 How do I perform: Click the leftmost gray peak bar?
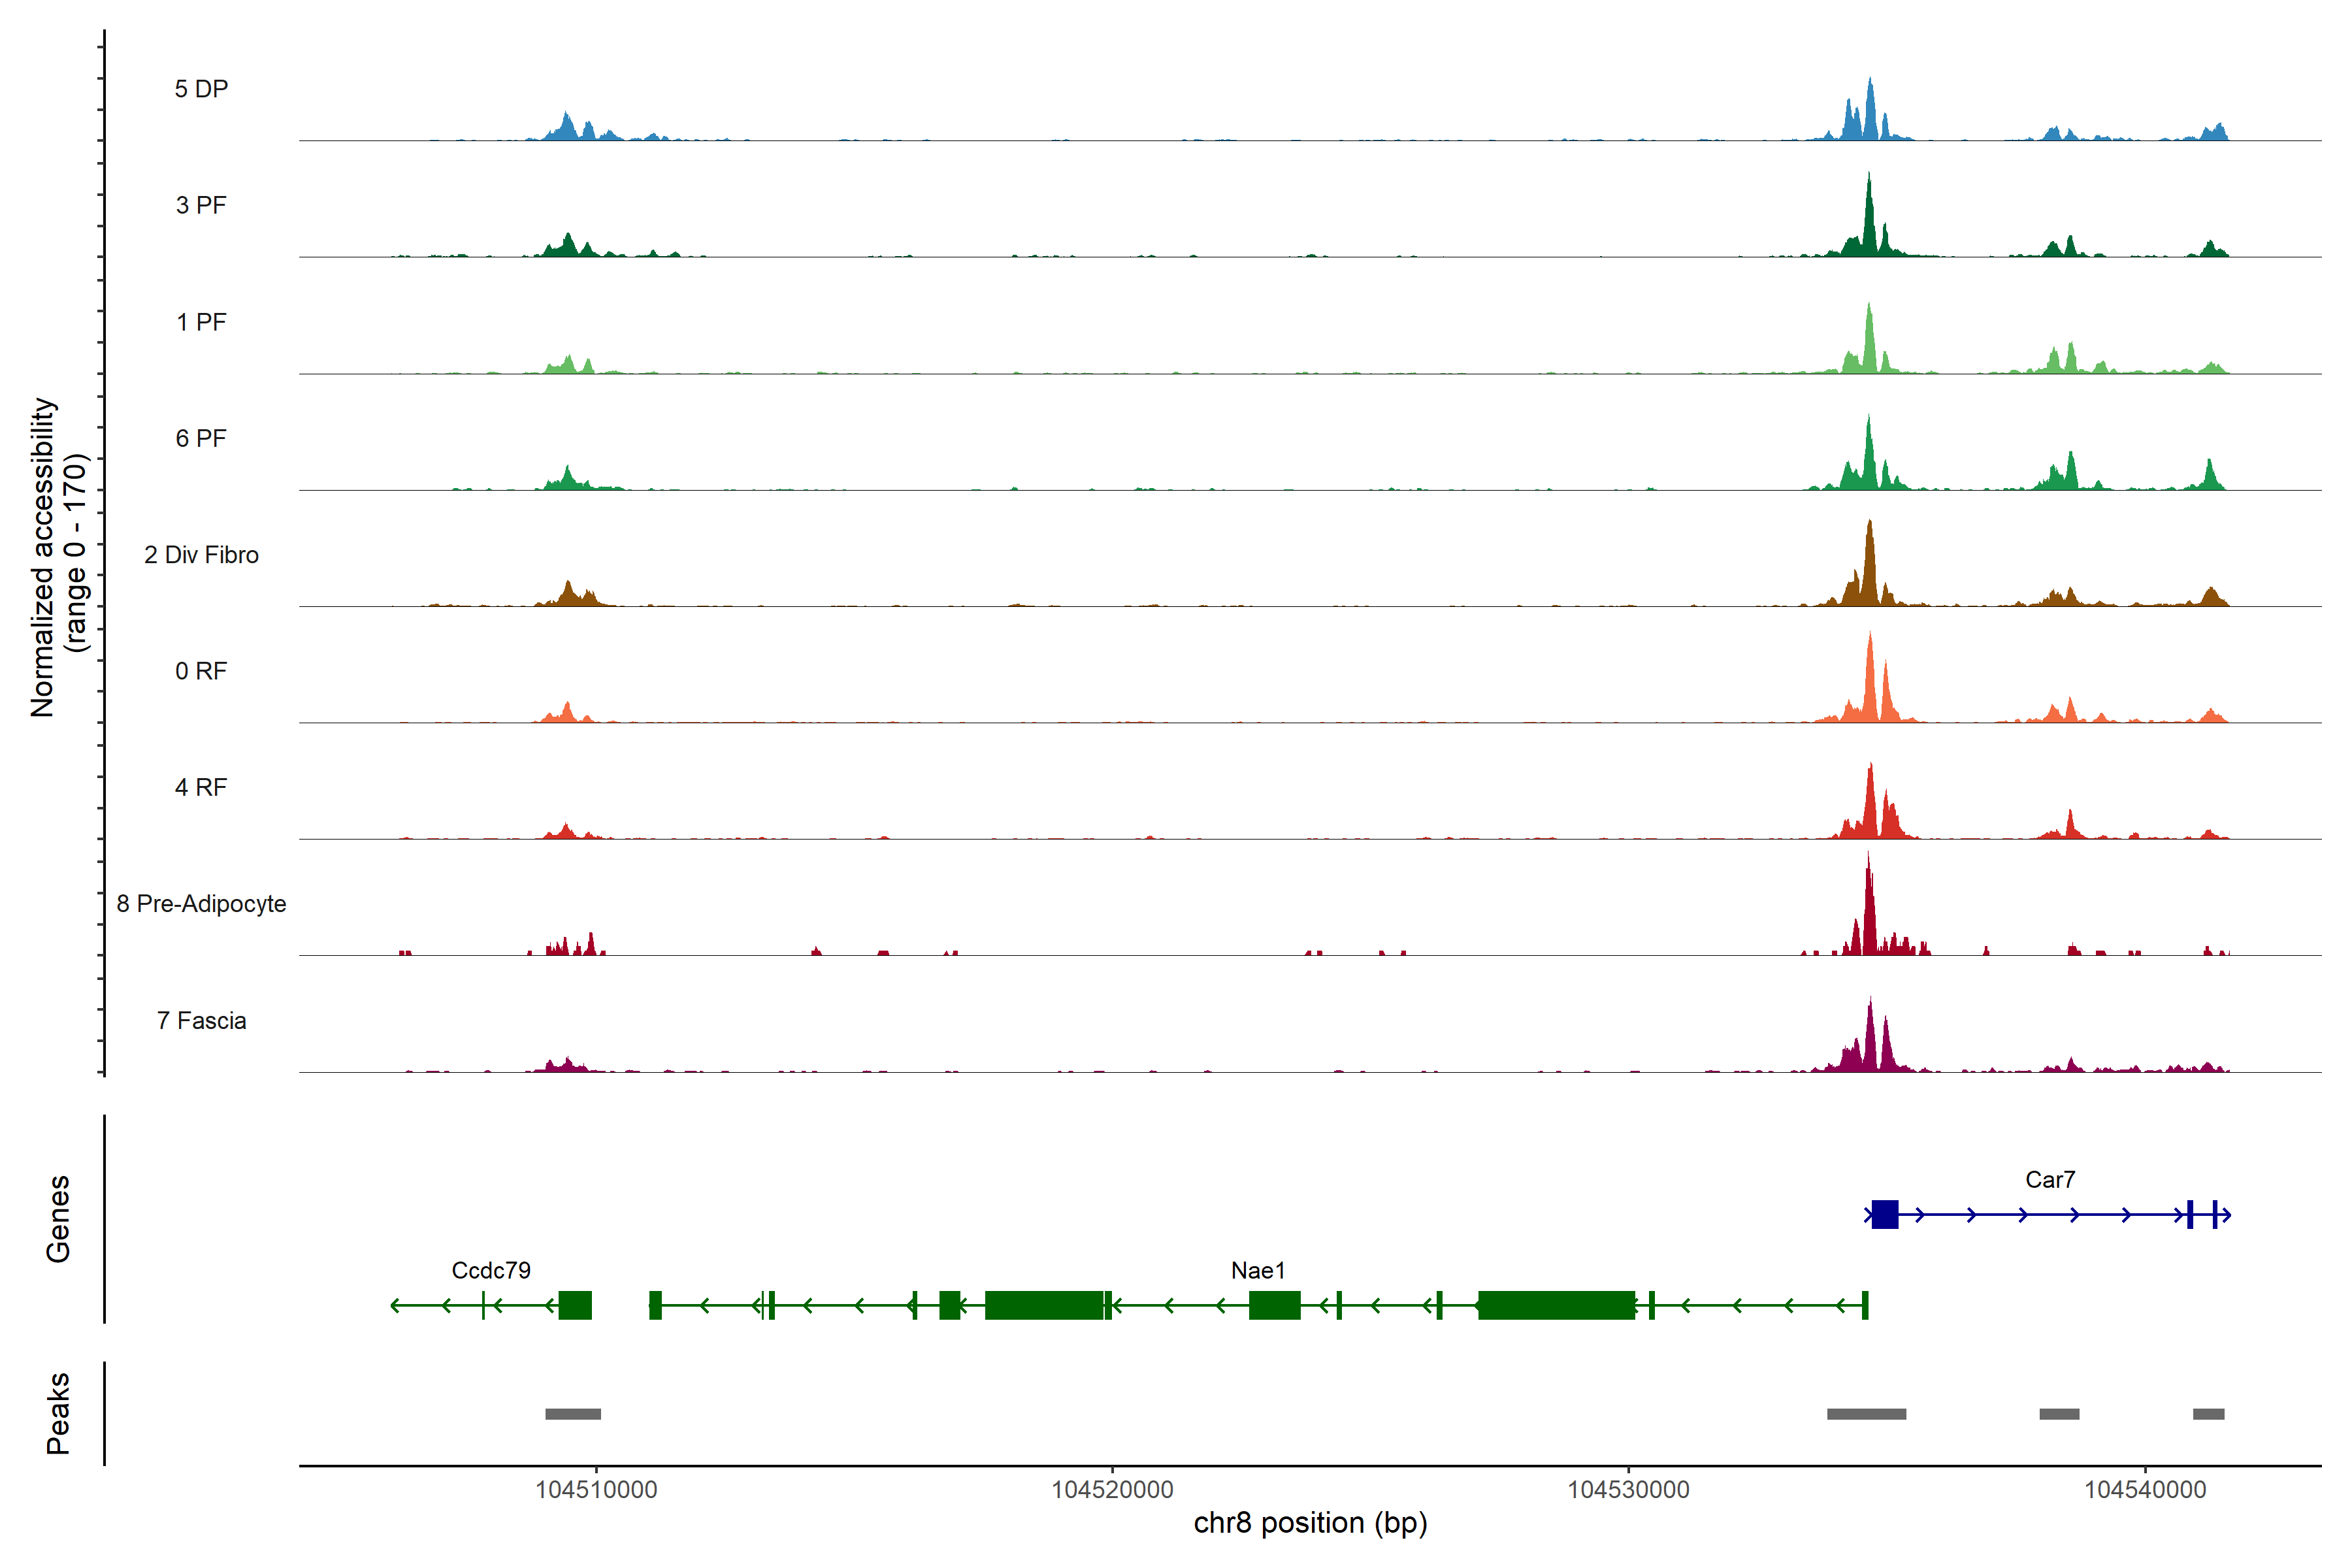573,1413
